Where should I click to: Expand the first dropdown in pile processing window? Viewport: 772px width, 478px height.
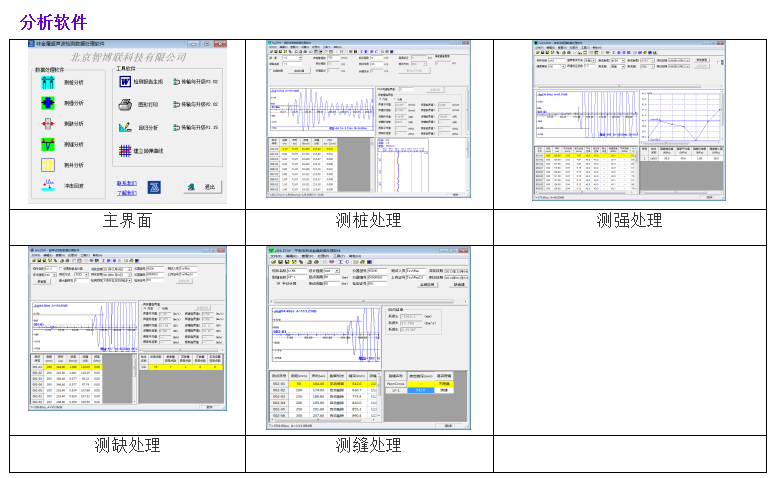(x=298, y=57)
